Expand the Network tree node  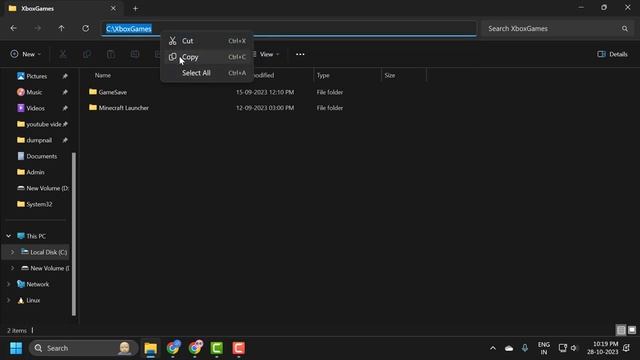click(x=9, y=284)
